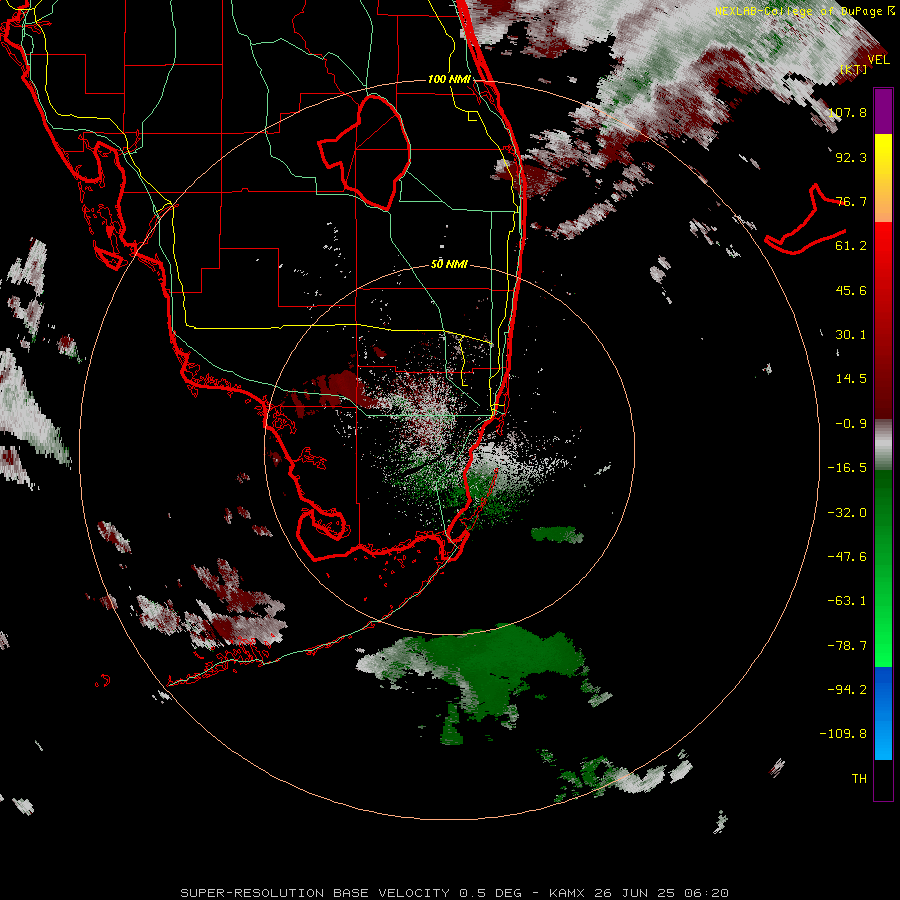Viewport: 900px width, 900px height.
Task: Click the Lake Okeechobee outline on the map
Action: (x=366, y=152)
